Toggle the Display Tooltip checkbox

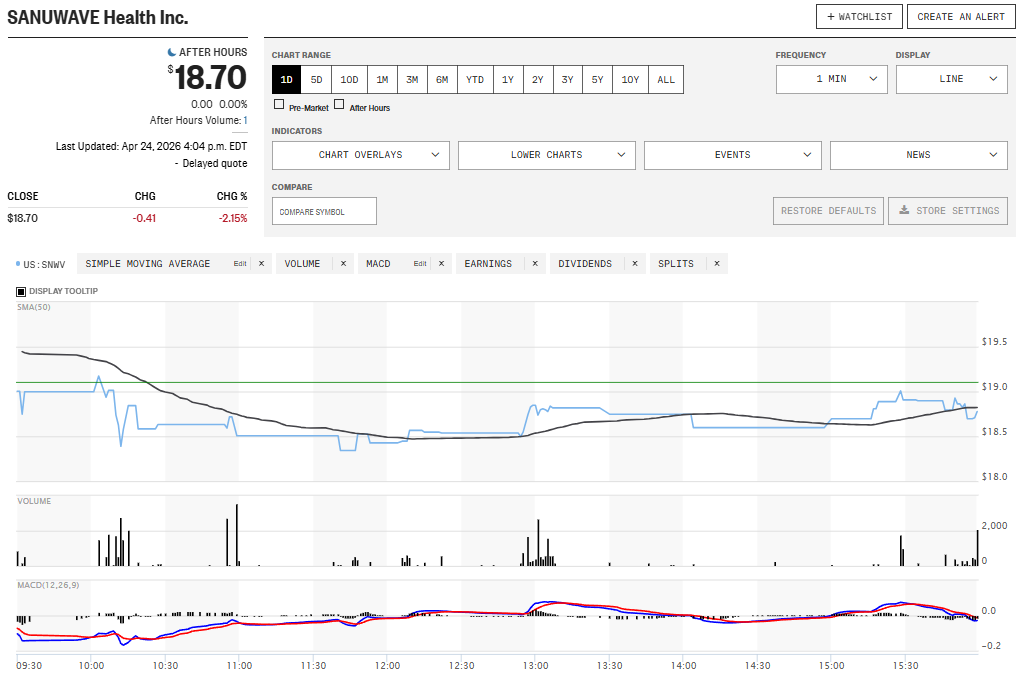click(21, 292)
